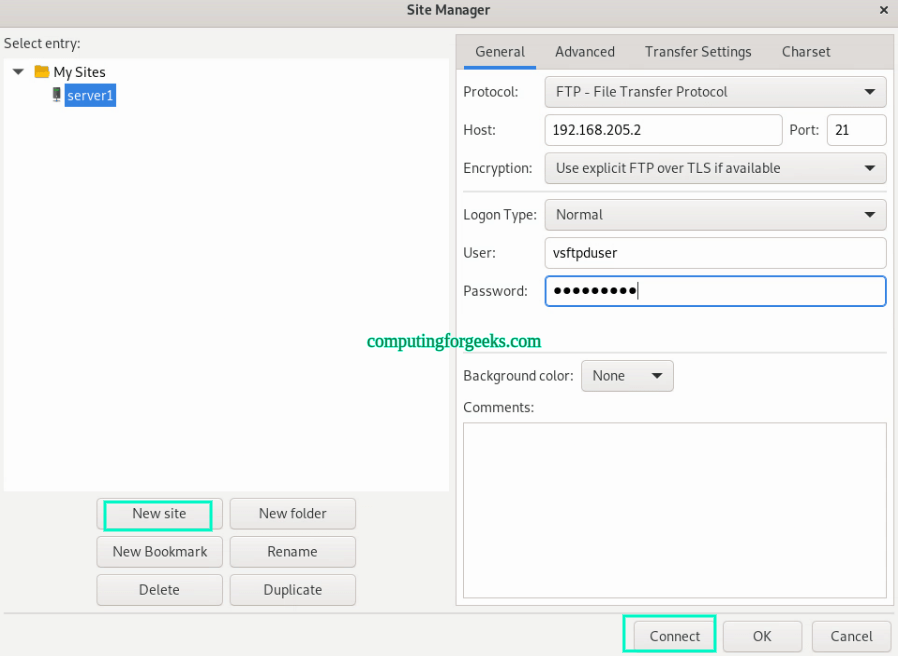Rename the server1 site

click(292, 551)
